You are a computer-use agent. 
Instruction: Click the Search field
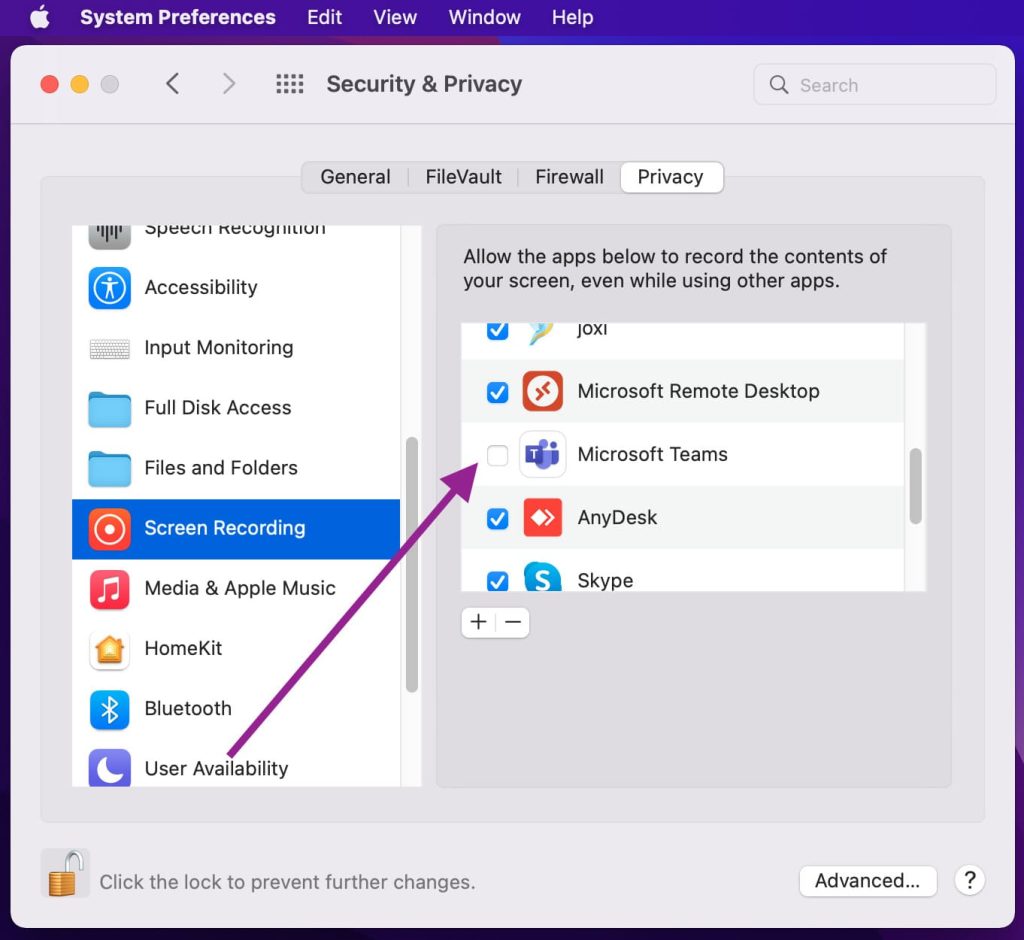pos(874,84)
